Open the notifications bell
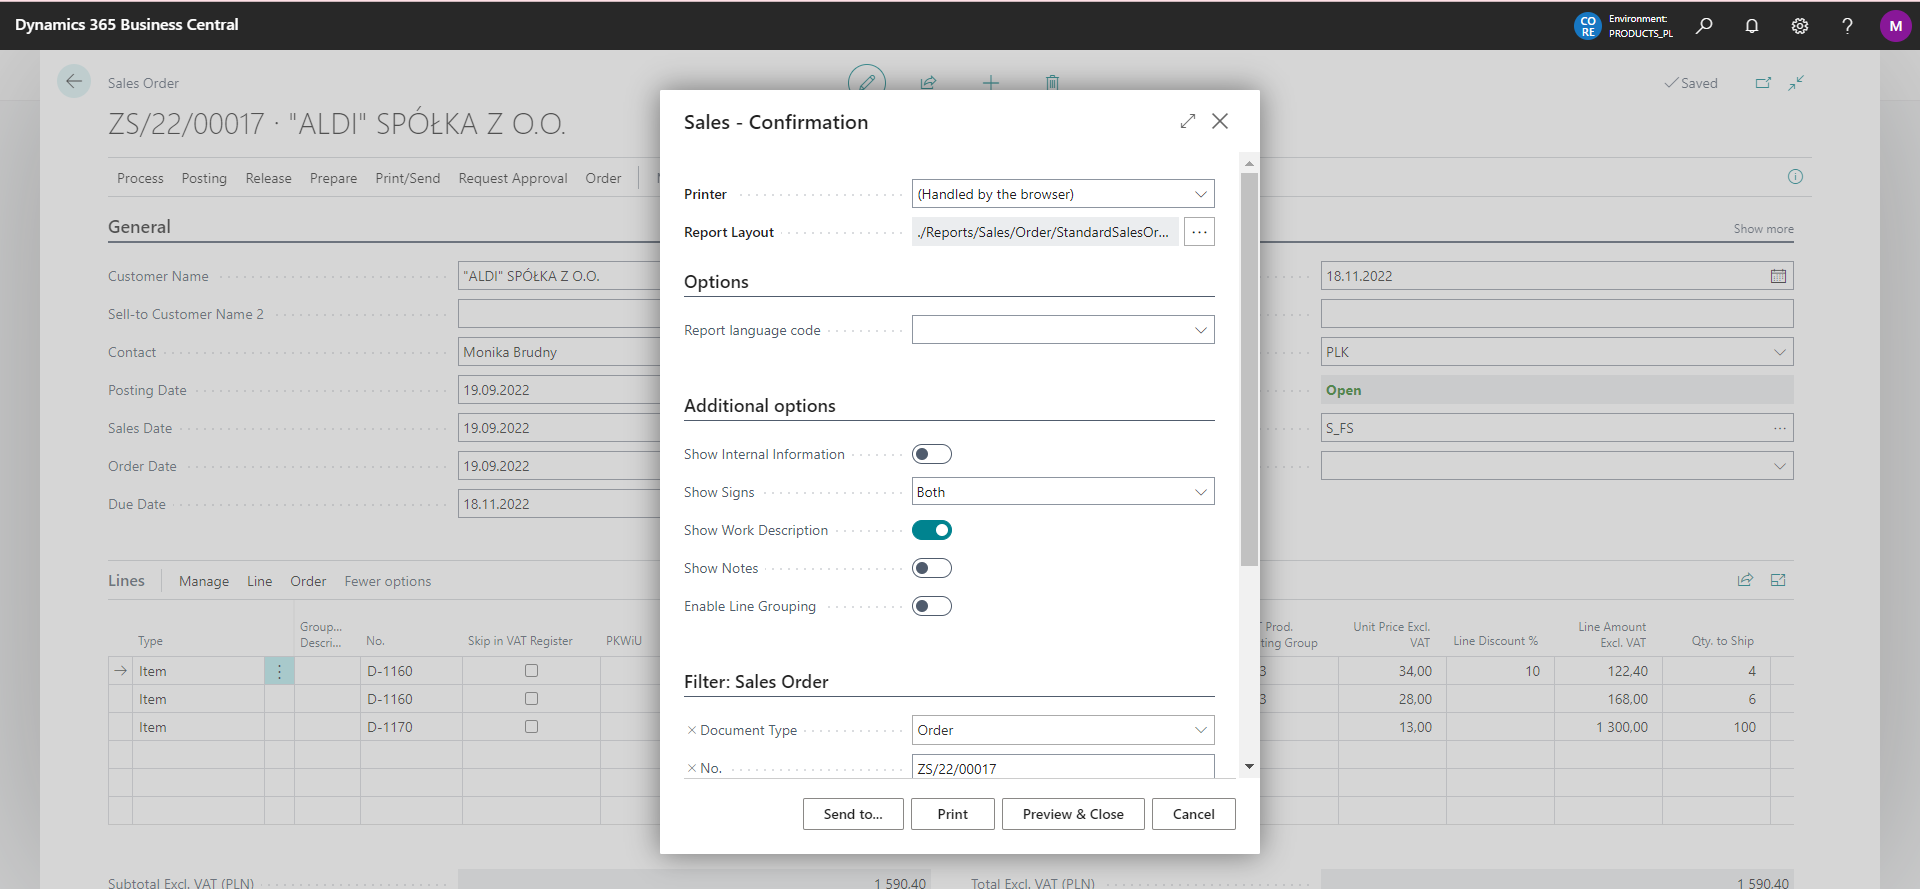The height and width of the screenshot is (889, 1920). (1752, 26)
